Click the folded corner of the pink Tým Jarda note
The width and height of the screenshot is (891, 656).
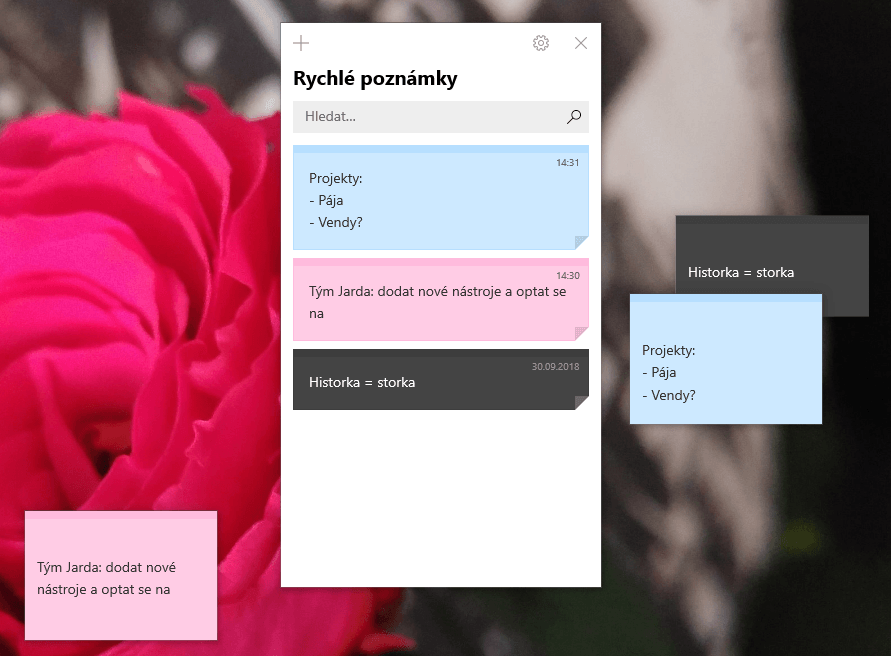pos(581,330)
